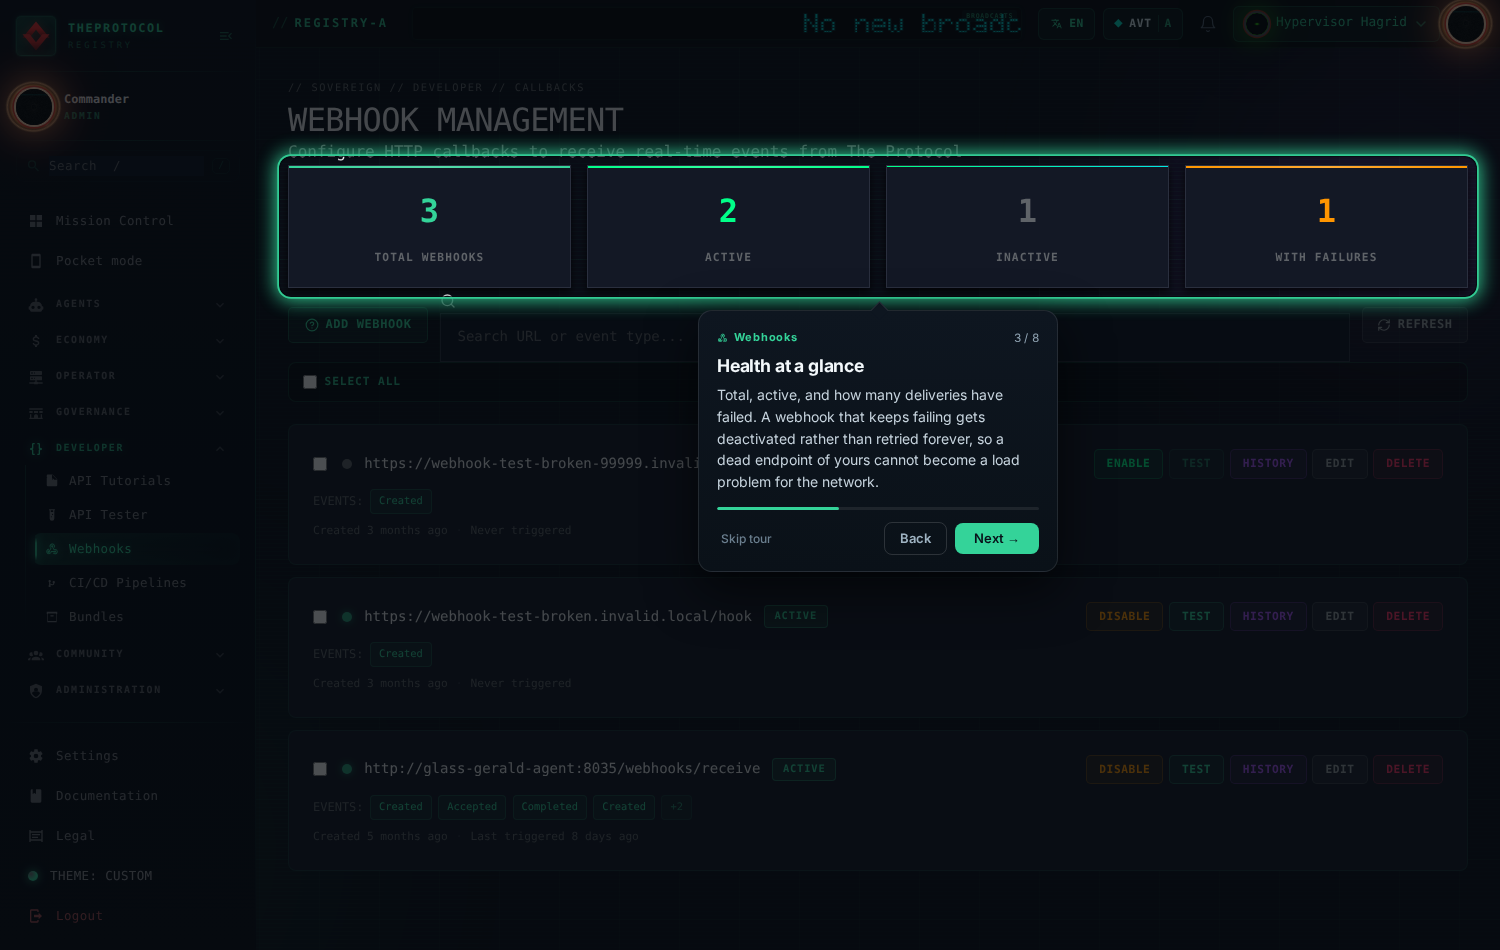Disable the webhook-test-broken.invalid.local webhook

(1124, 617)
